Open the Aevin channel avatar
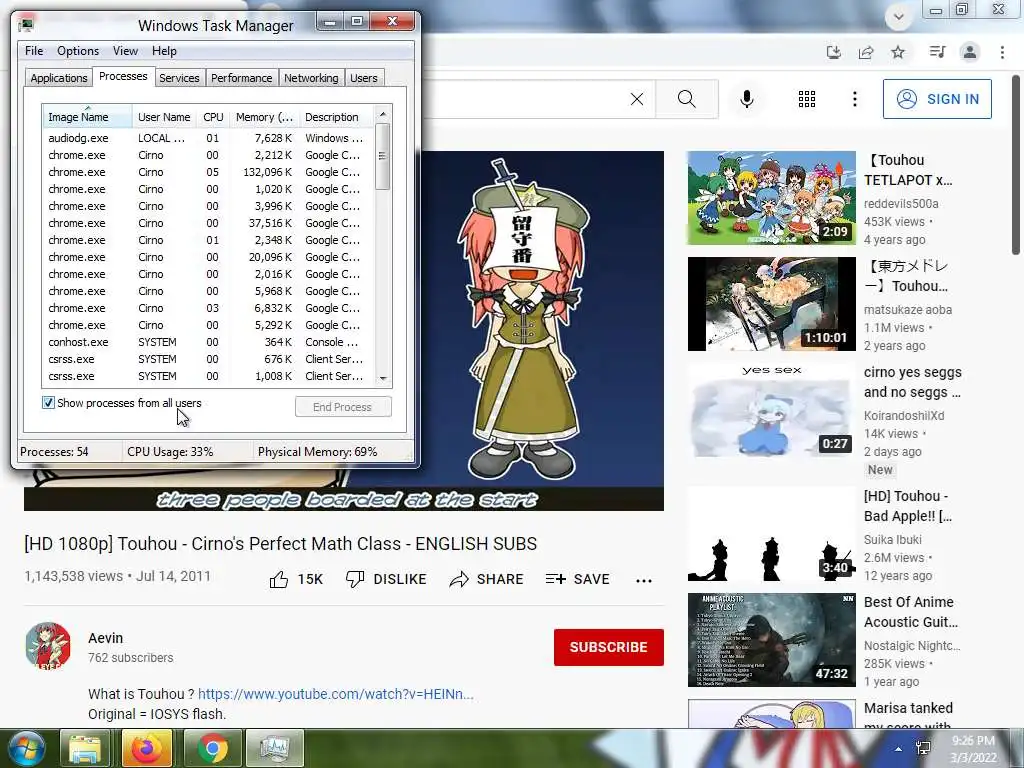Viewport: 1024px width, 768px height. pyautogui.click(x=48, y=645)
